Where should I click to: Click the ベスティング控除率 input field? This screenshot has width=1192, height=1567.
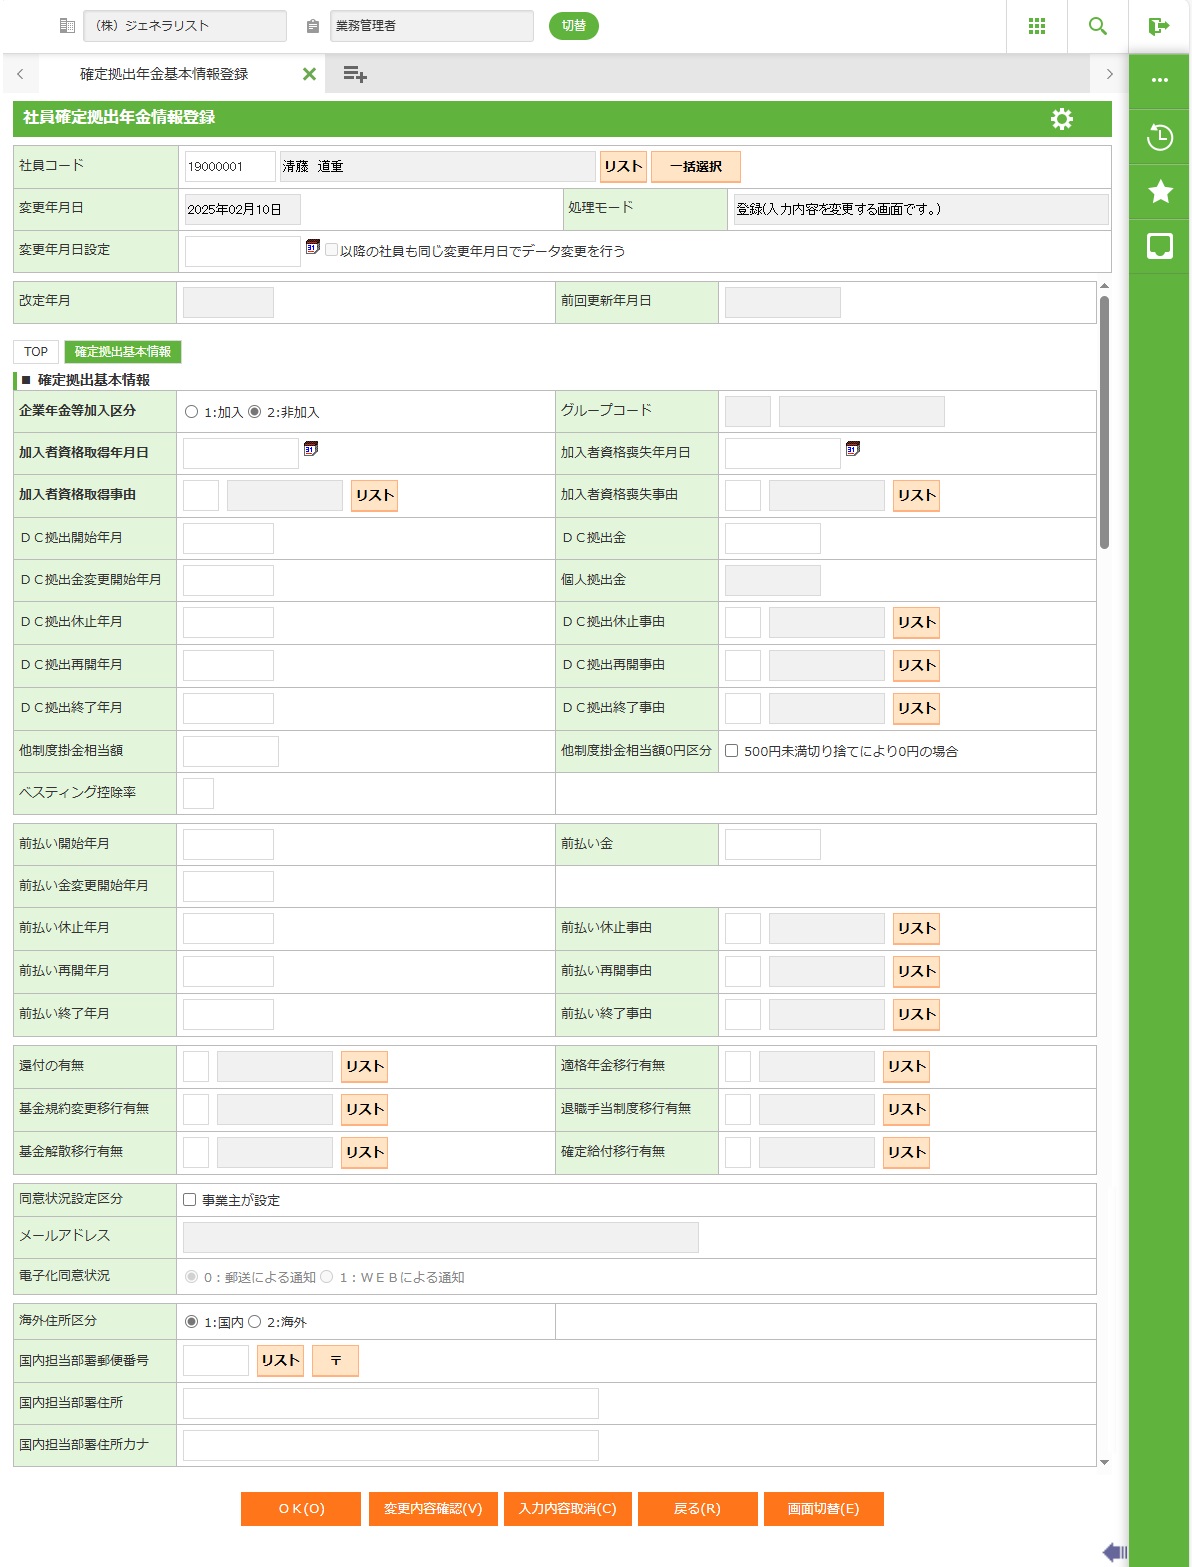click(x=199, y=793)
